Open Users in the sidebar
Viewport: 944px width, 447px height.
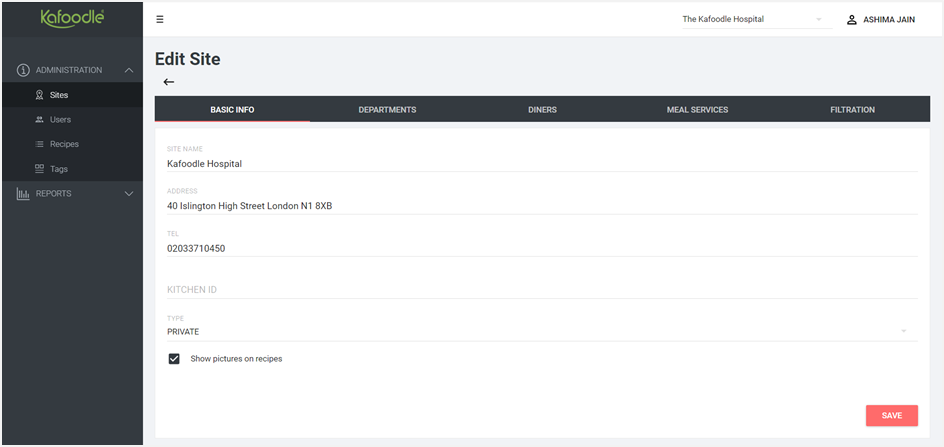(72, 120)
